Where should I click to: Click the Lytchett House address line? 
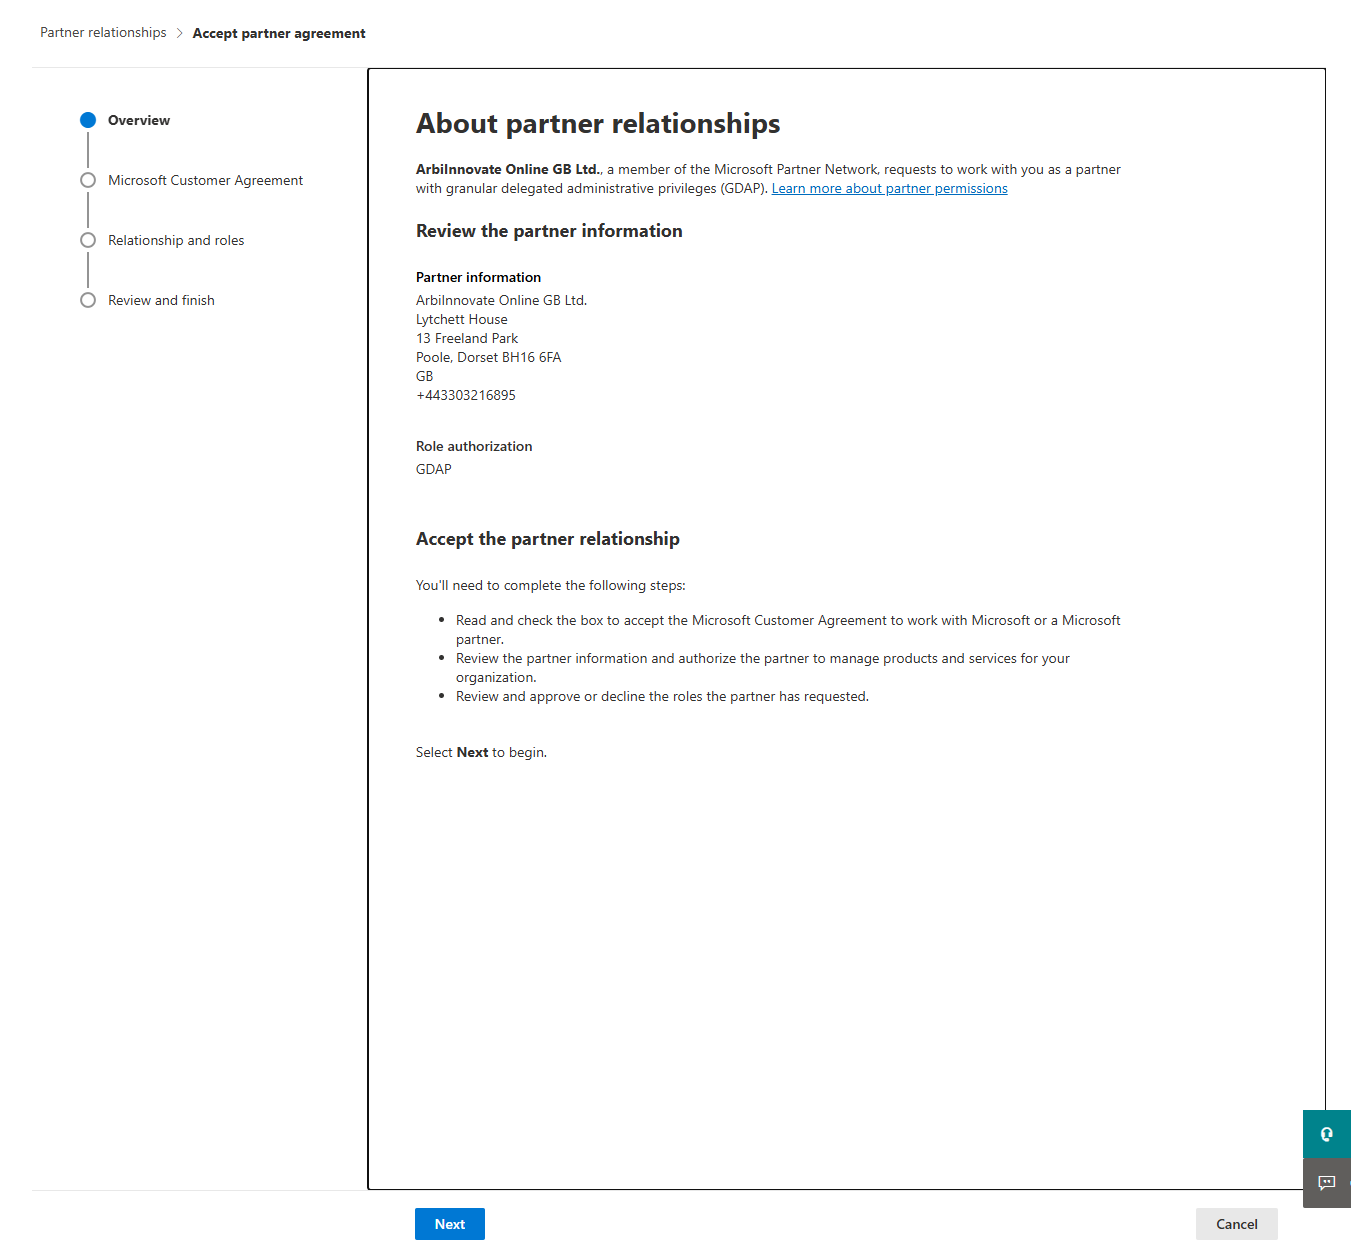coord(462,319)
